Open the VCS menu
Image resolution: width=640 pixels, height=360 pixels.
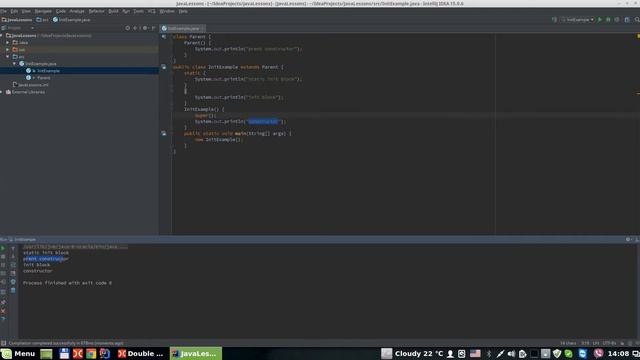click(x=151, y=11)
